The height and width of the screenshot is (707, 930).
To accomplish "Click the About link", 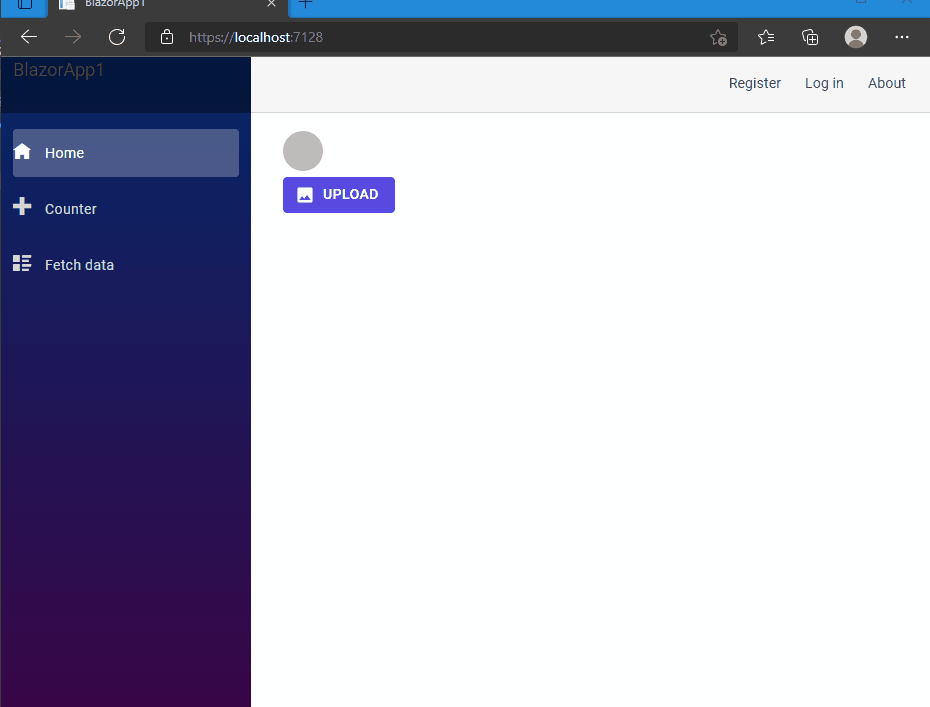I will click(886, 83).
